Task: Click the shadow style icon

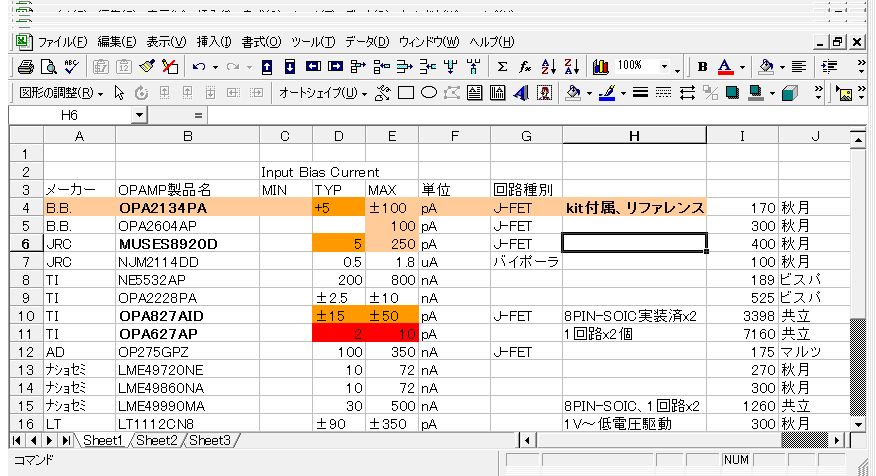Action: click(732, 93)
